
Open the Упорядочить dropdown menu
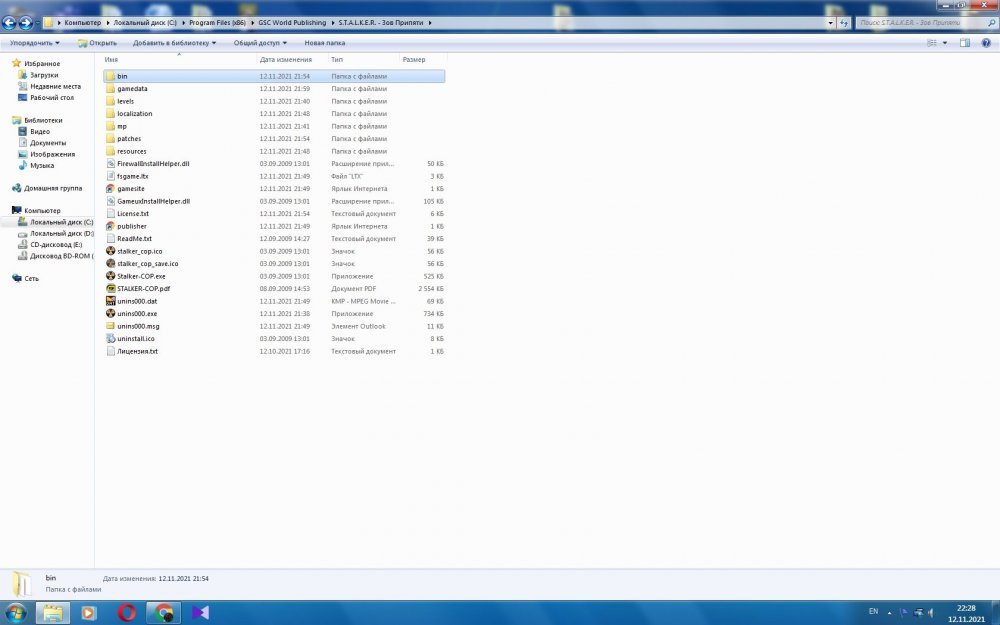tap(34, 43)
